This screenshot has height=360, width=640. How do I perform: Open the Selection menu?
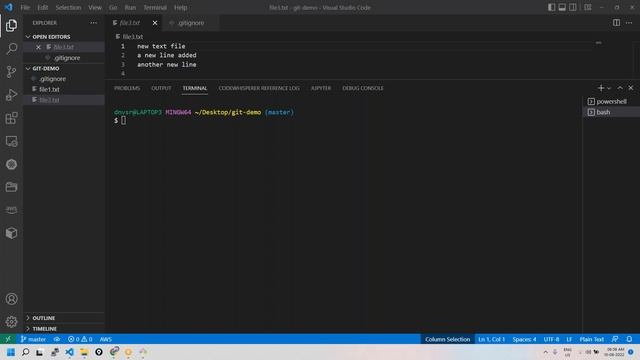(x=68, y=7)
